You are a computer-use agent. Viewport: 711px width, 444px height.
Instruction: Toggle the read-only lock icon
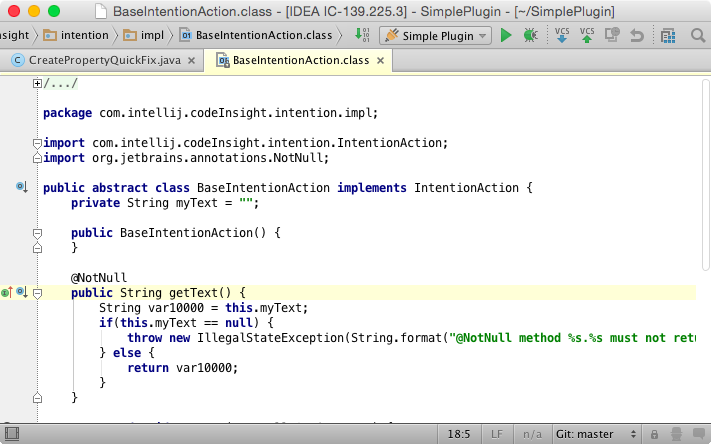[654, 434]
